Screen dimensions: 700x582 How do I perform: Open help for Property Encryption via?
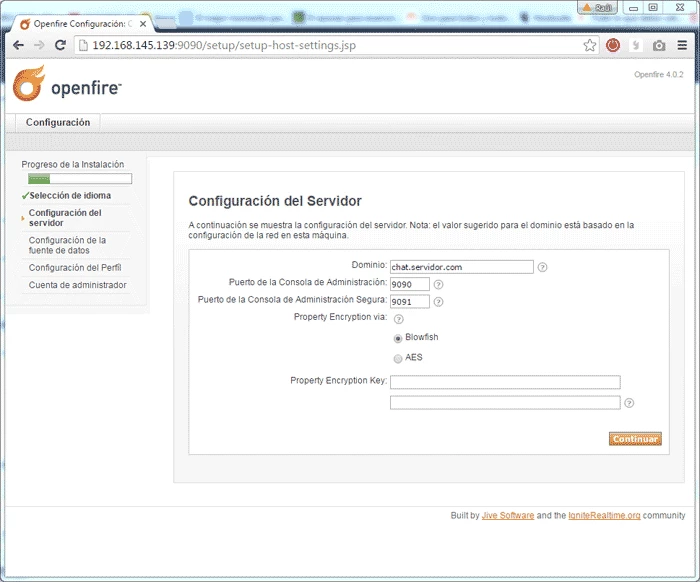click(x=398, y=319)
